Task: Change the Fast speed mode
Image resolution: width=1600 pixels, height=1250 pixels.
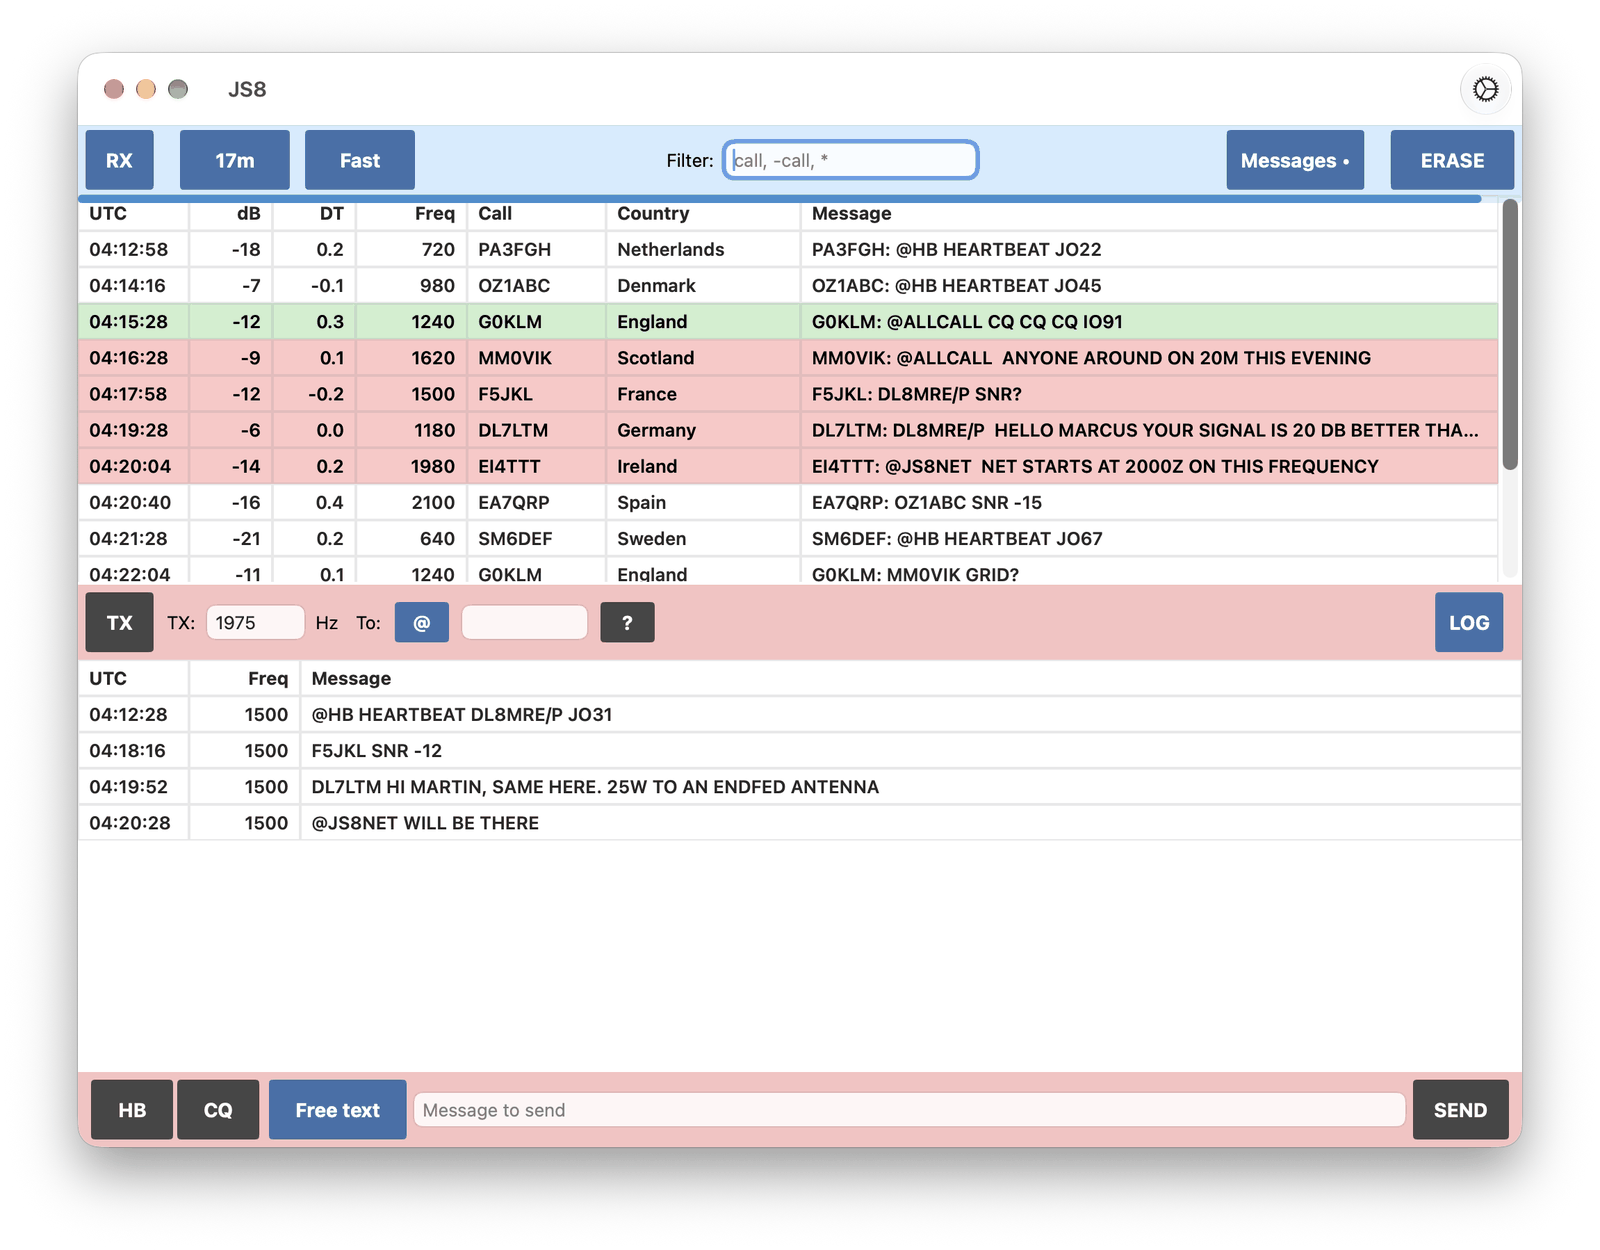Action: 360,160
